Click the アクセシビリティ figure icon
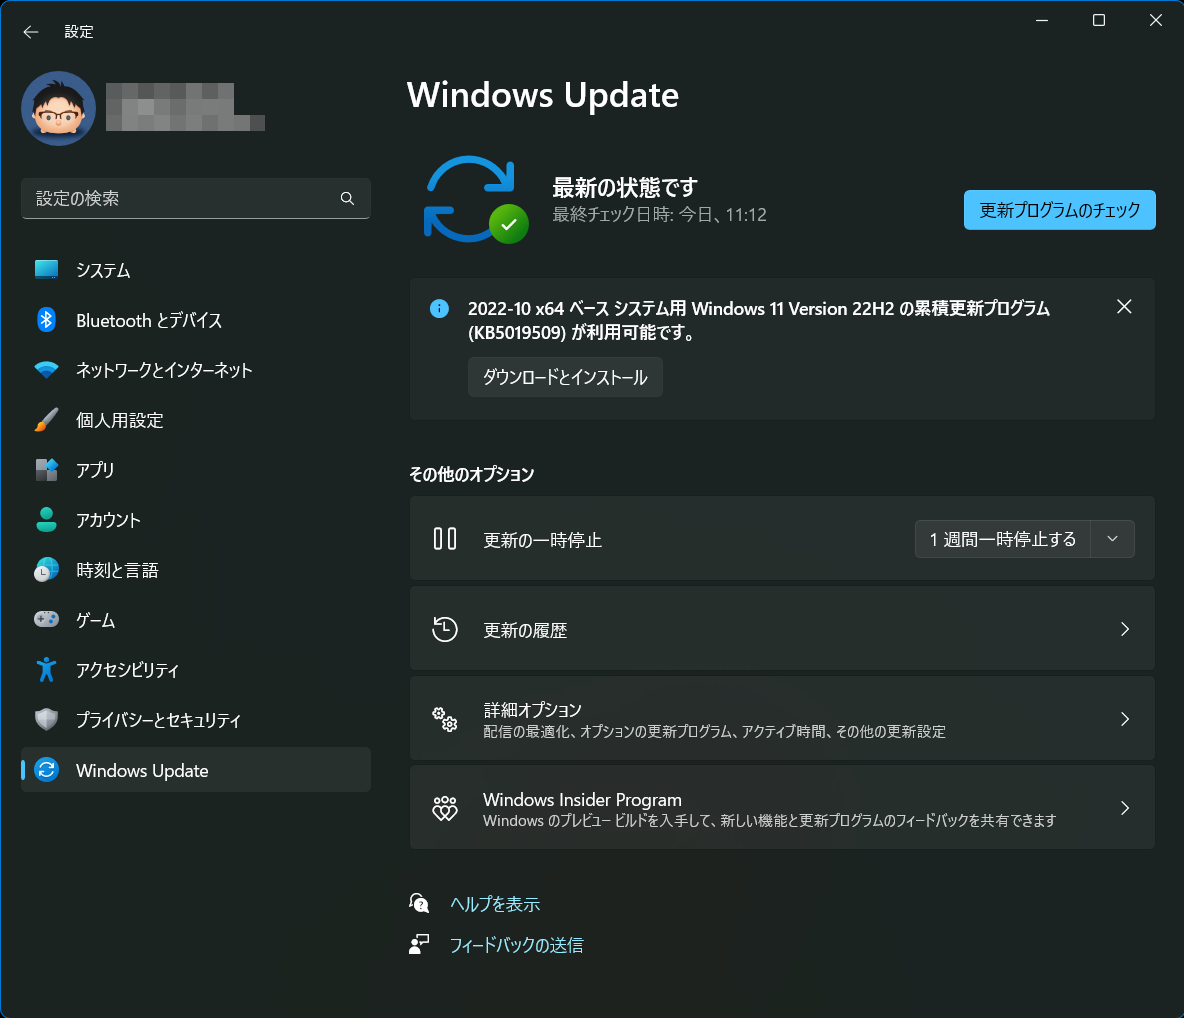The height and width of the screenshot is (1018, 1184). coord(46,670)
